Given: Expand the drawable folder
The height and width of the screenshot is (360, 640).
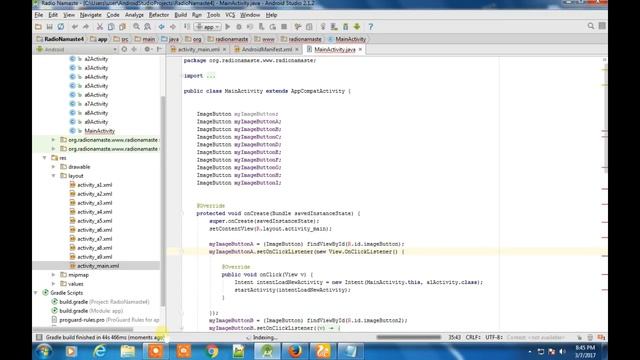Looking at the screenshot, I should point(53,167).
